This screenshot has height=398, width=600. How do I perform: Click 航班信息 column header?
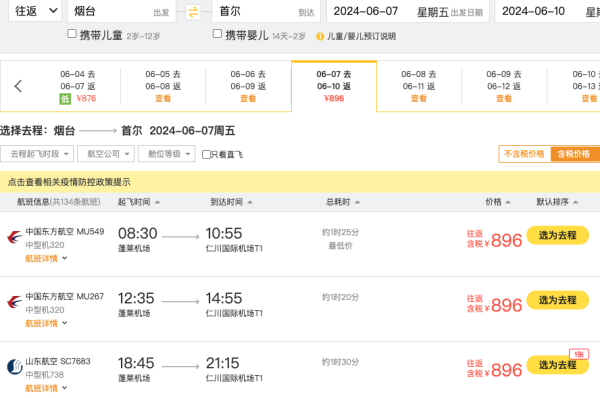pos(33,202)
